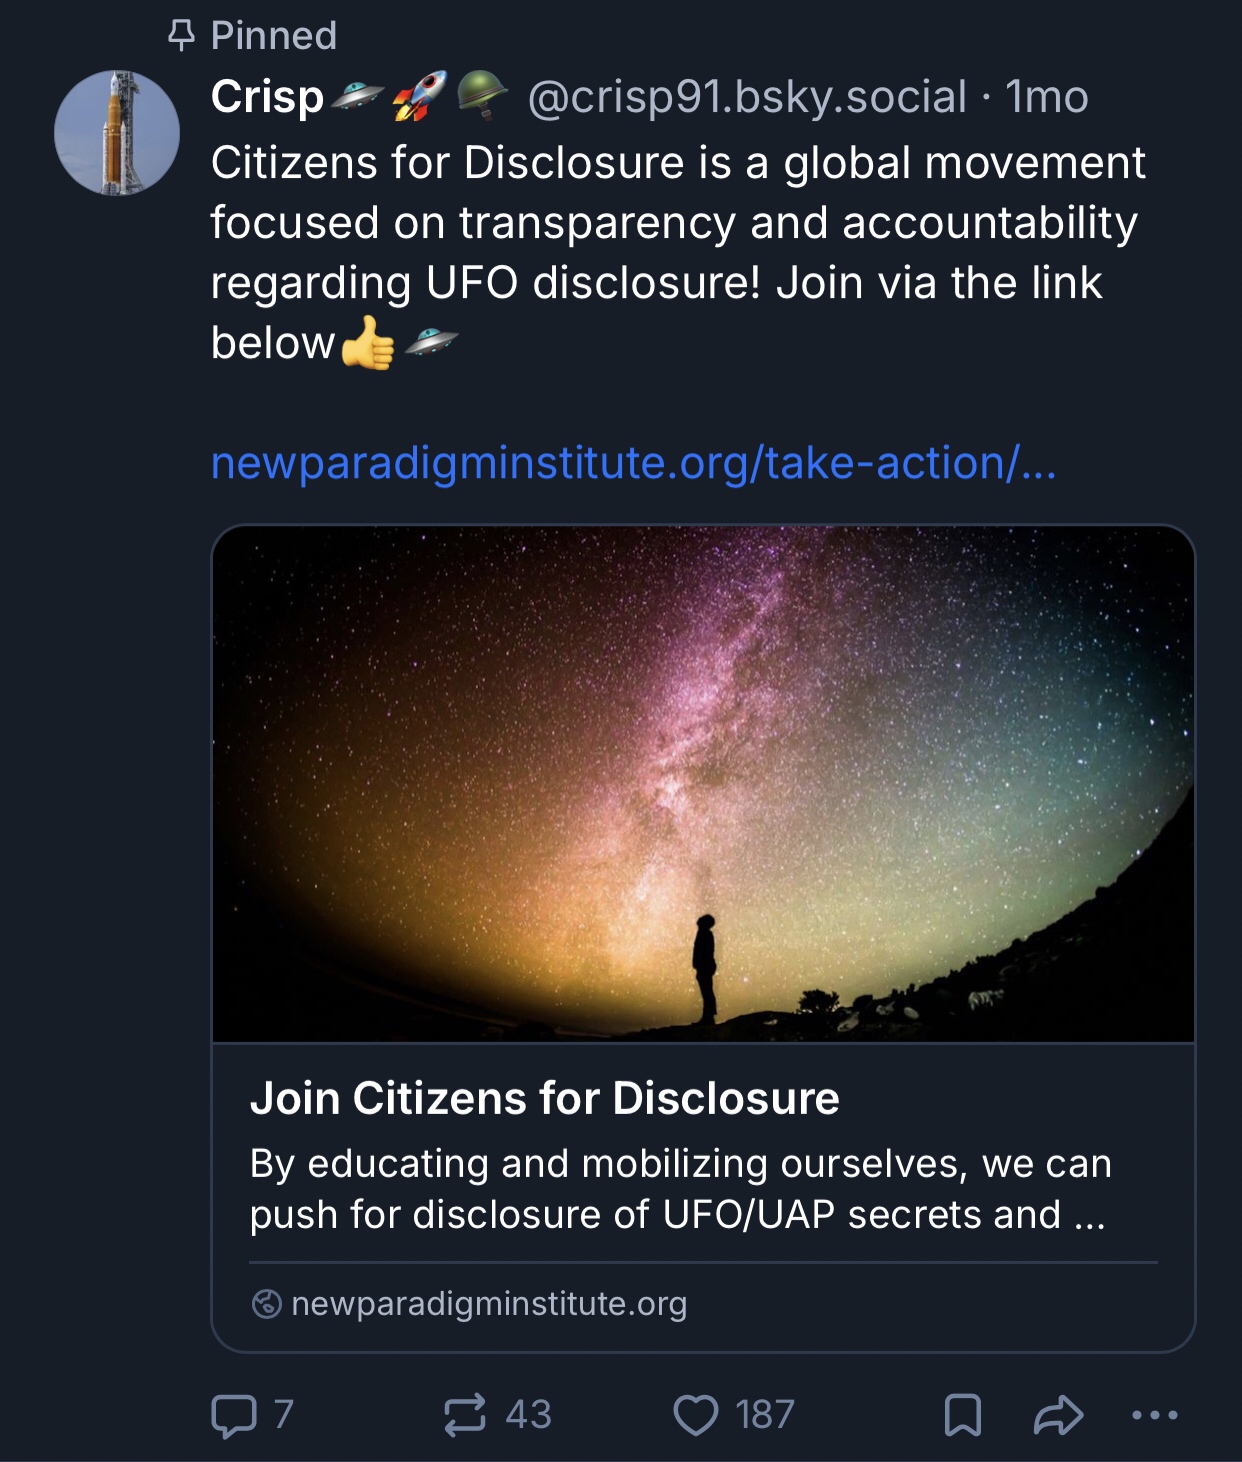Like the post with the heart icon
The height and width of the screenshot is (1462, 1242).
696,1415
